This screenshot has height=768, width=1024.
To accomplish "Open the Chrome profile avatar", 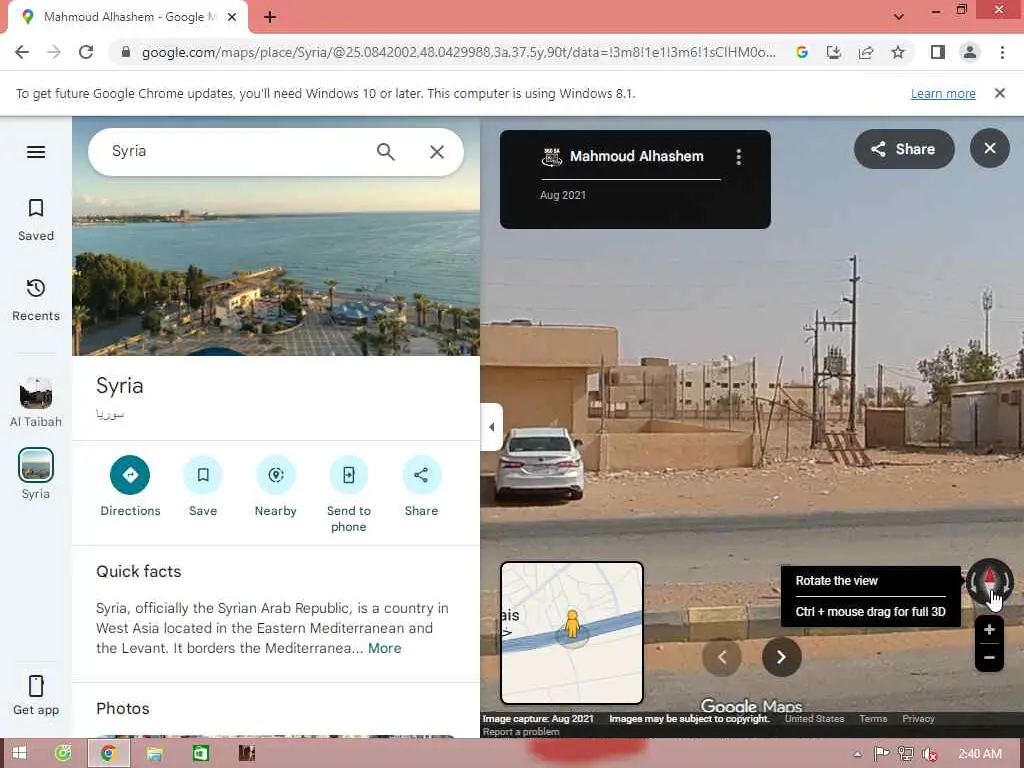I will [x=970, y=52].
